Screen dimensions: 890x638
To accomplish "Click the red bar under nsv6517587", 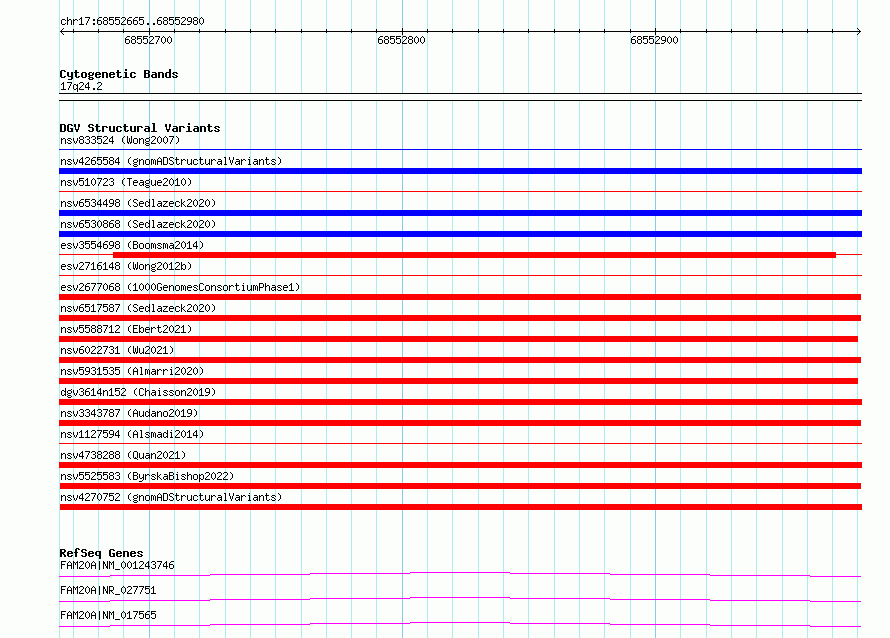I will [460, 318].
